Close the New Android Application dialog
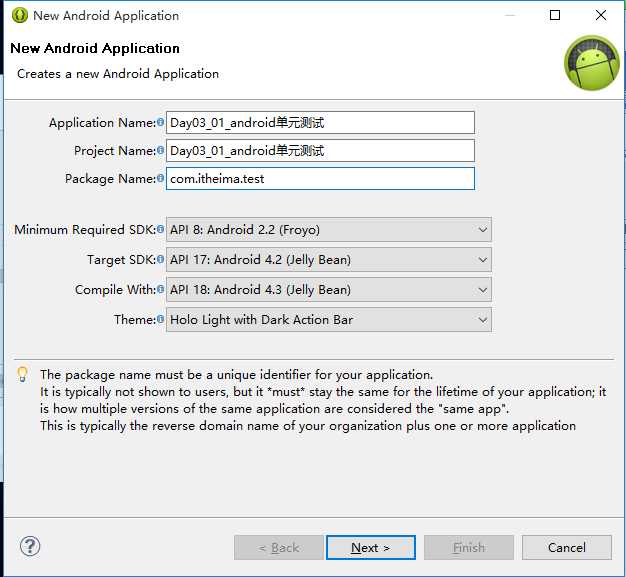This screenshot has height=577, width=626. (x=601, y=15)
